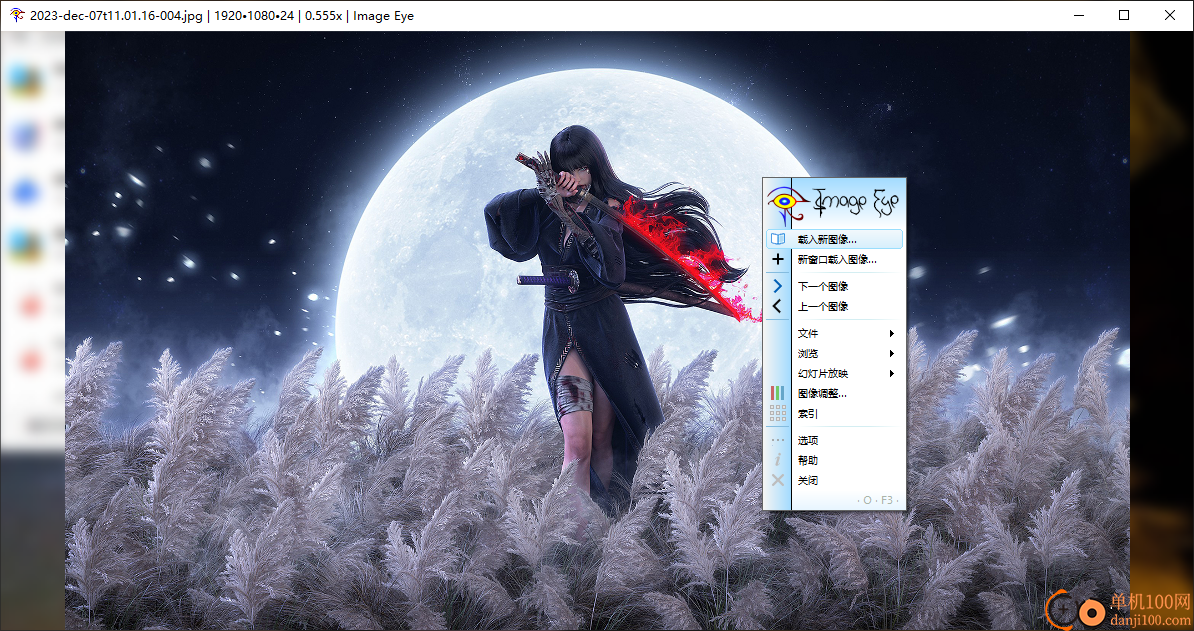Expand the 文件 submenu arrow
The image size is (1194, 631).
click(x=891, y=333)
